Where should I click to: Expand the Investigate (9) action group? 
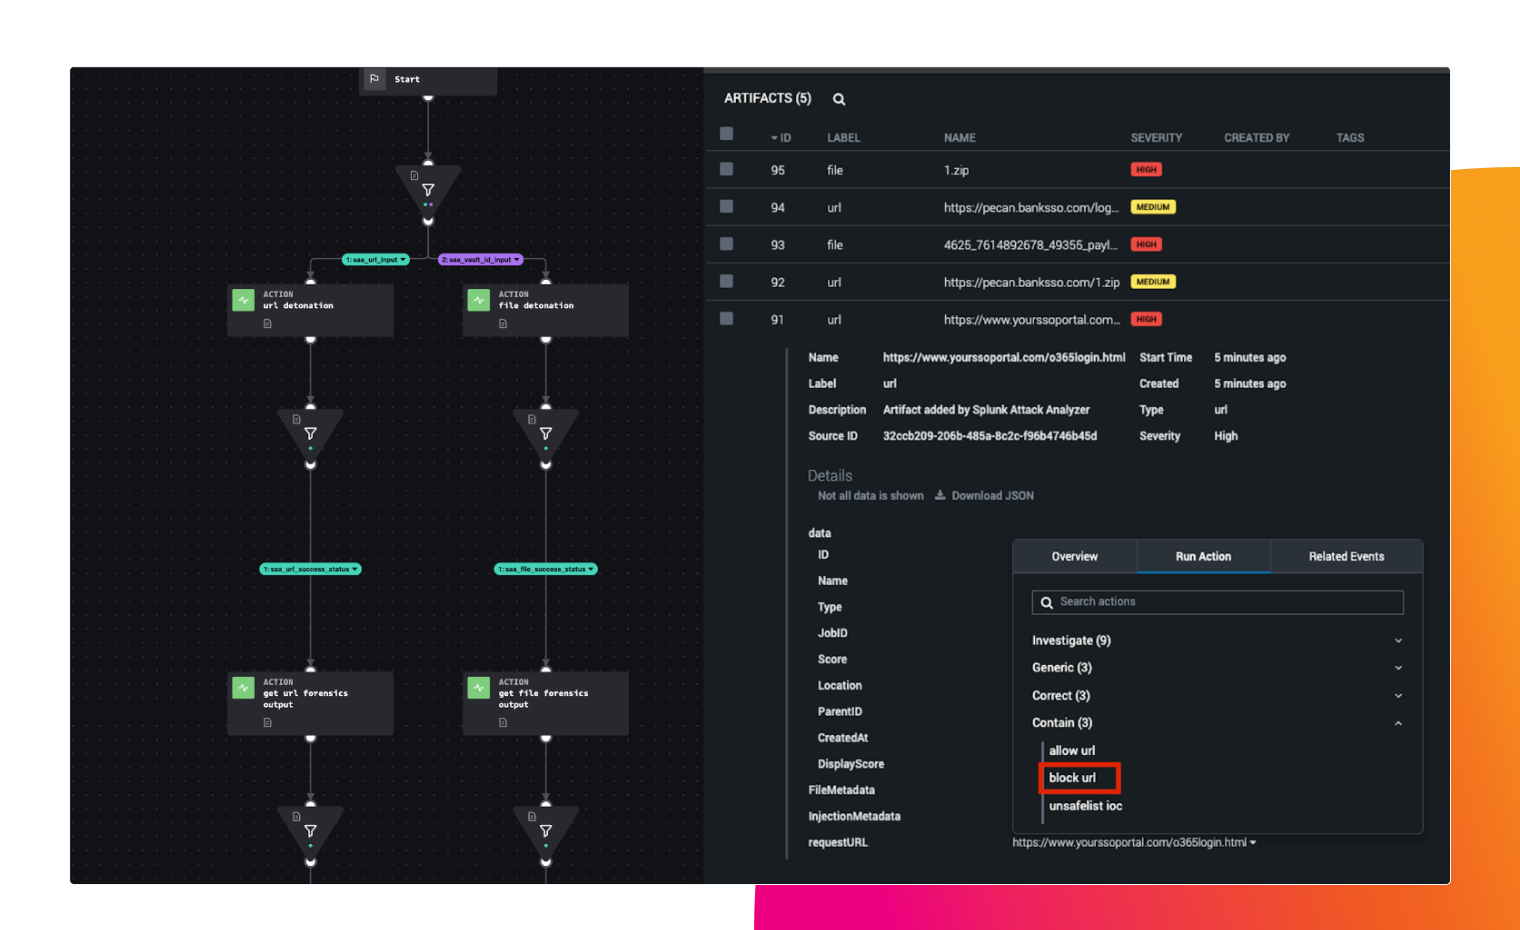[1398, 641]
